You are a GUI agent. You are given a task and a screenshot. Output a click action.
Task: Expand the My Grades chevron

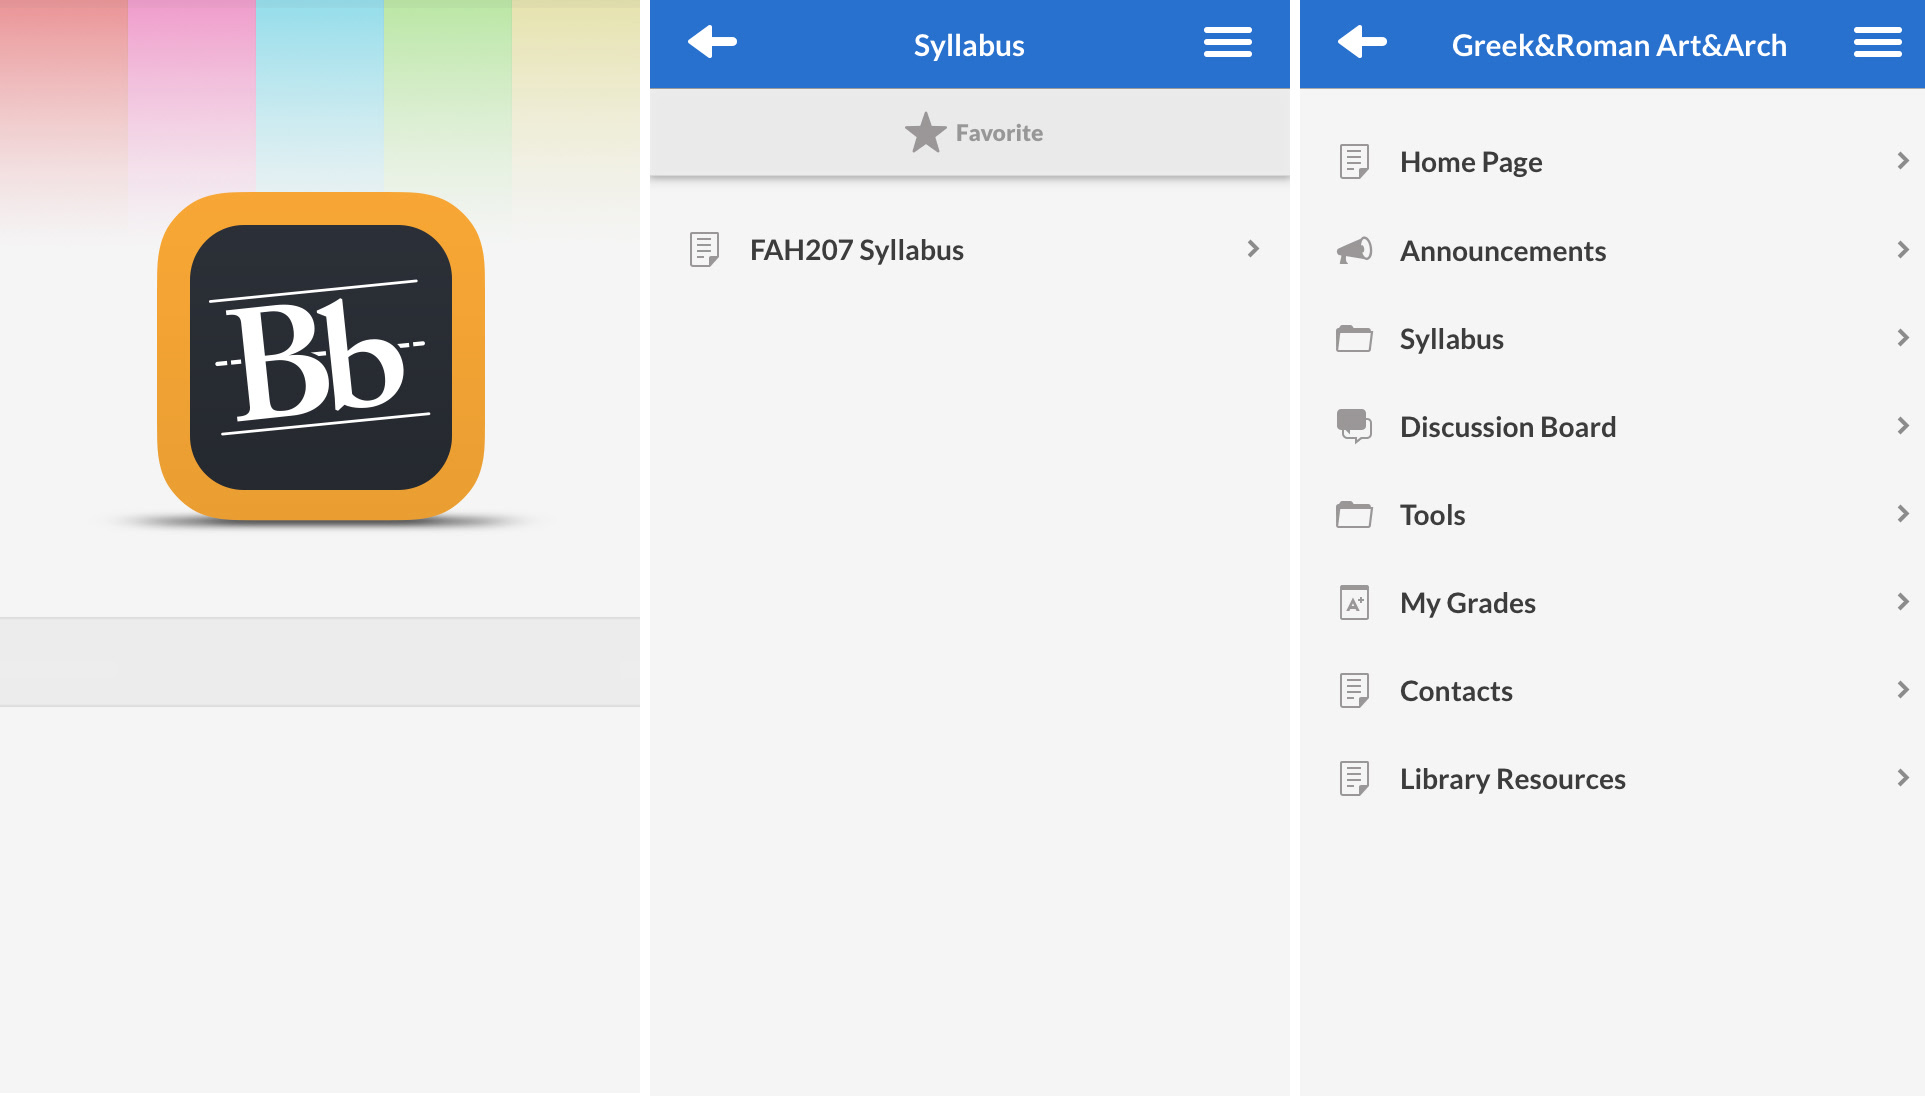pyautogui.click(x=1902, y=602)
